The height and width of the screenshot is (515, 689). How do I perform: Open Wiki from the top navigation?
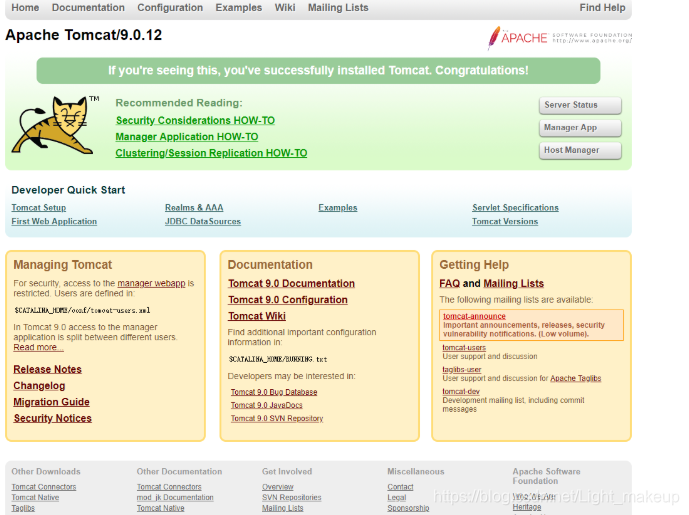(x=285, y=8)
